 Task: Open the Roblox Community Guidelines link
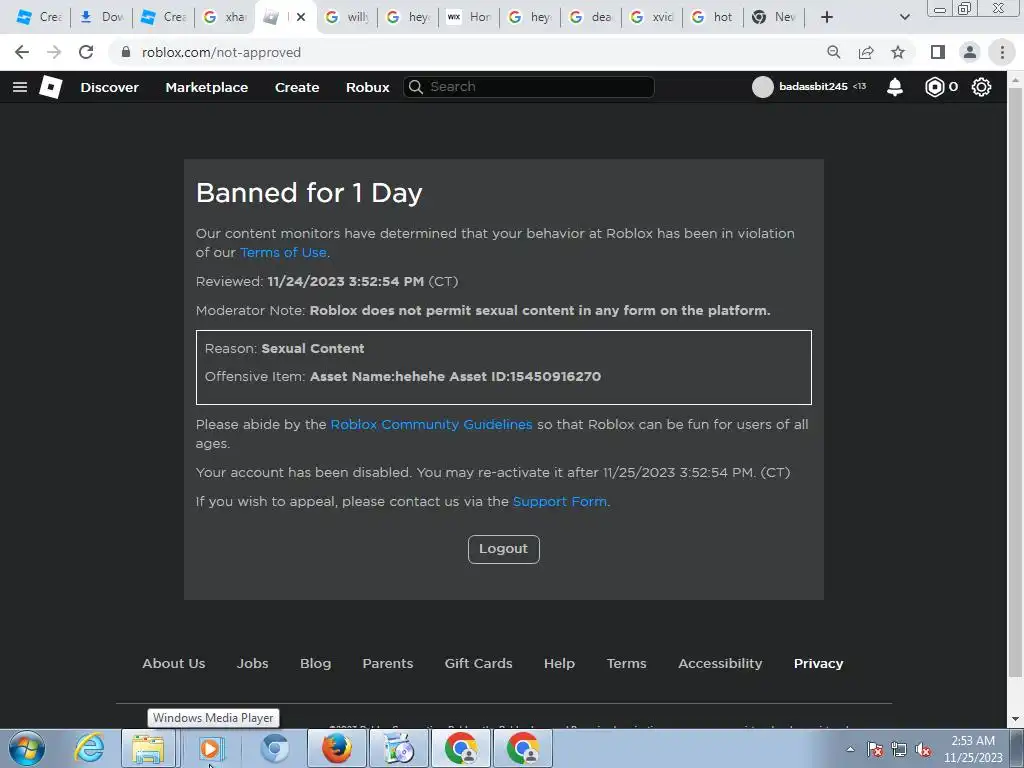[431, 424]
